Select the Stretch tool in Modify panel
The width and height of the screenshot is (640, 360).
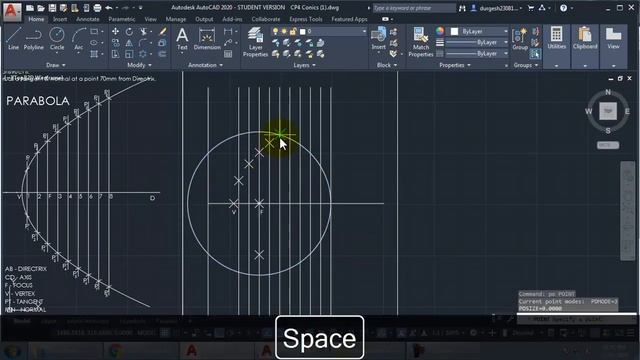(x=116, y=53)
